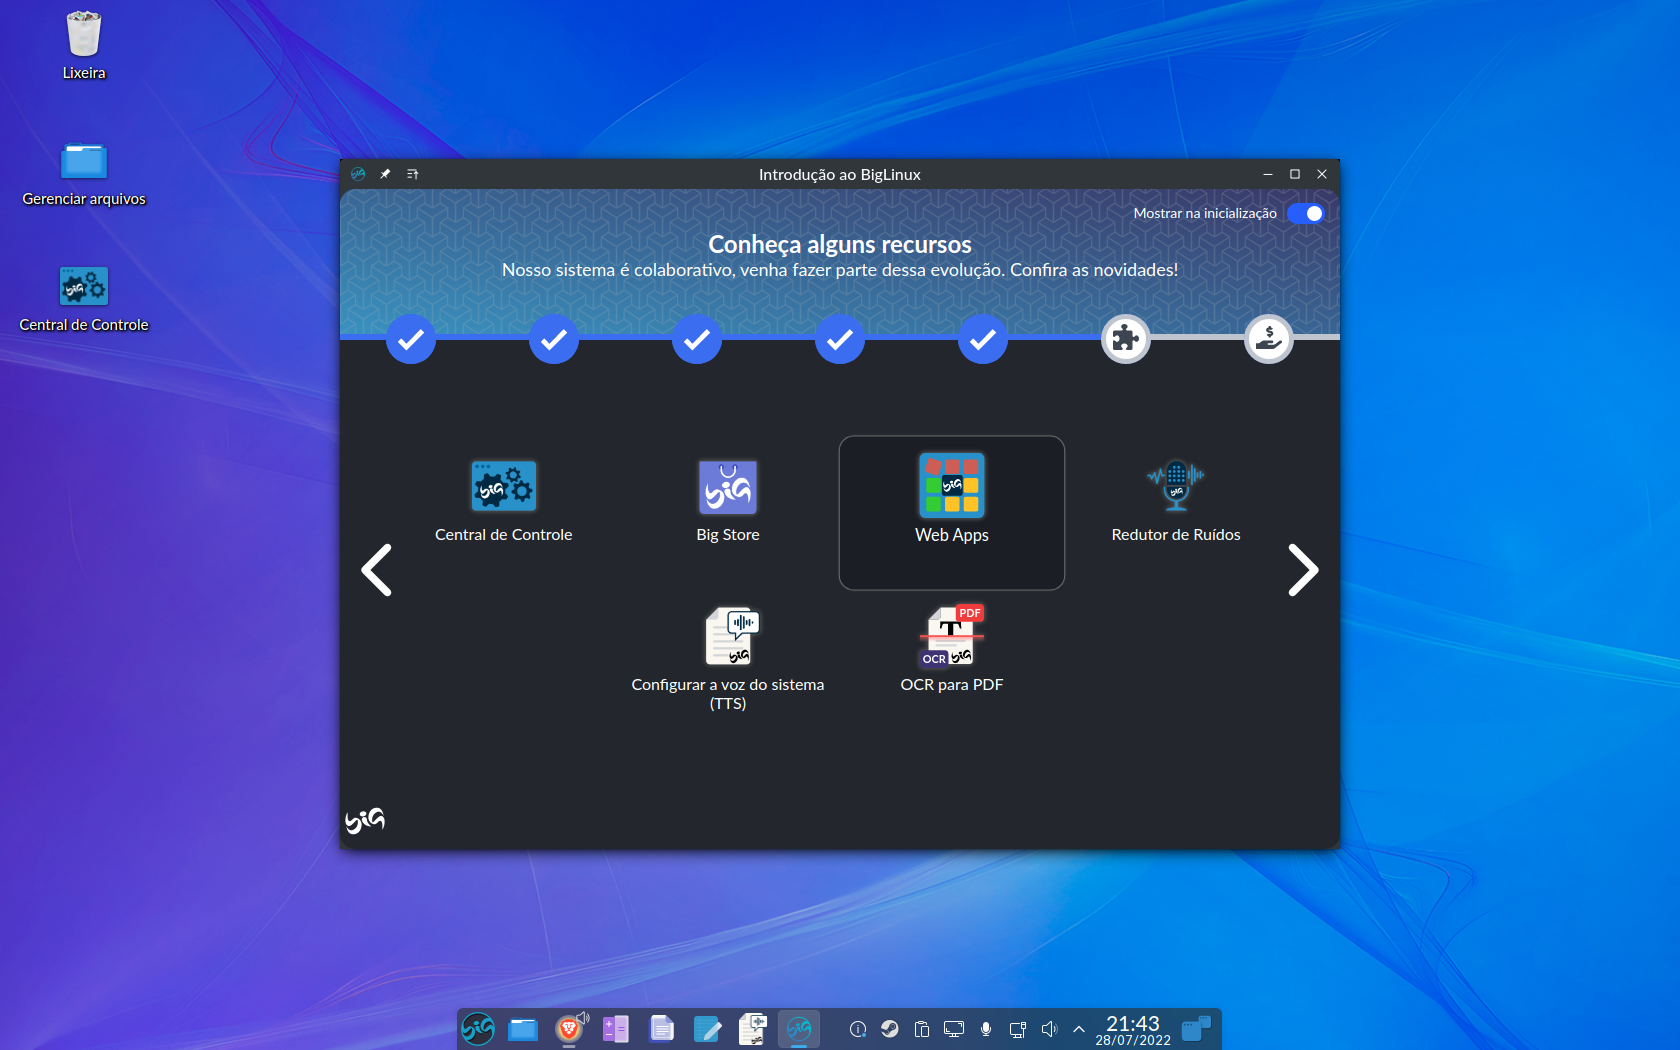Open the clock showing 21:43
The width and height of the screenshot is (1680, 1050).
click(1133, 1029)
